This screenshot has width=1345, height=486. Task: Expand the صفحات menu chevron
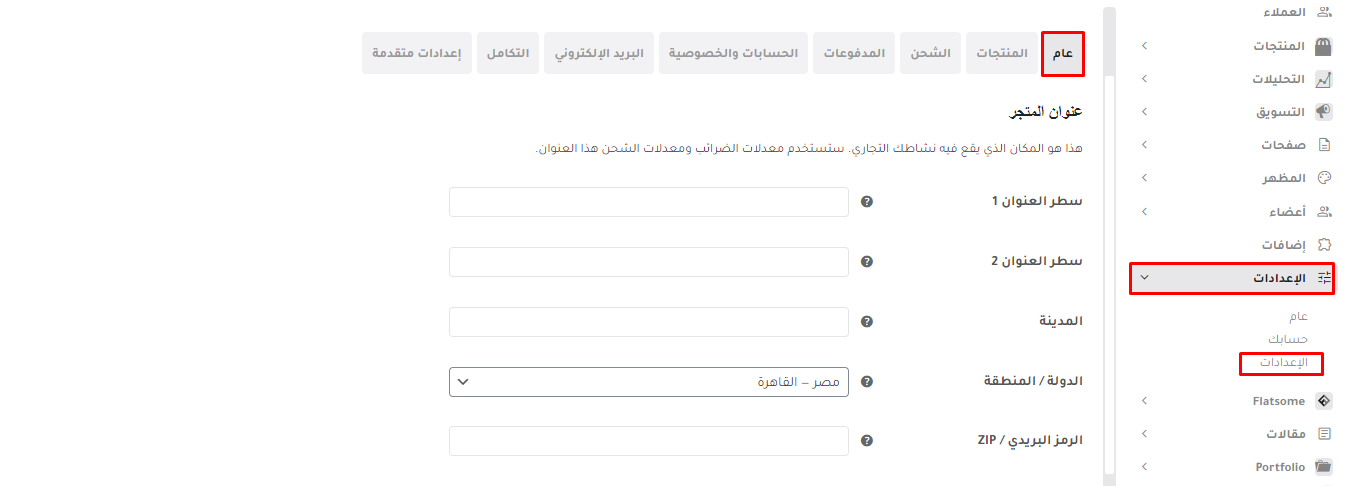point(1145,145)
